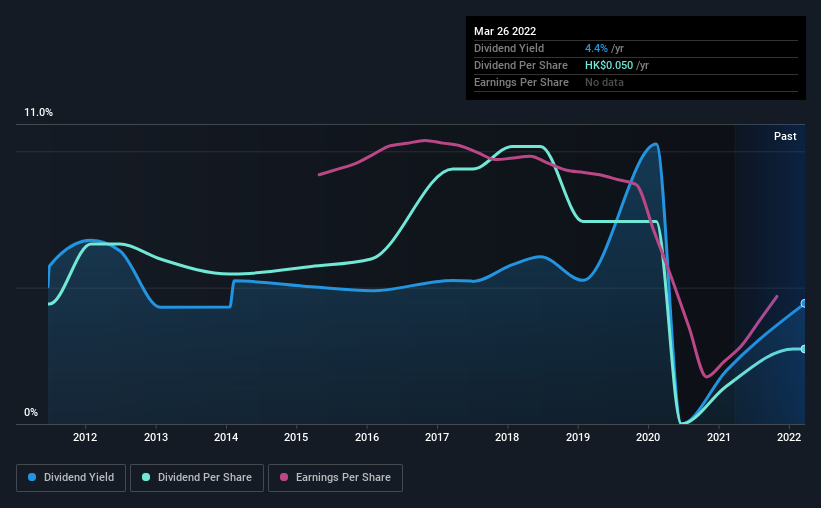Click the 2012 x-axis label
The width and height of the screenshot is (821, 508).
pyautogui.click(x=85, y=437)
